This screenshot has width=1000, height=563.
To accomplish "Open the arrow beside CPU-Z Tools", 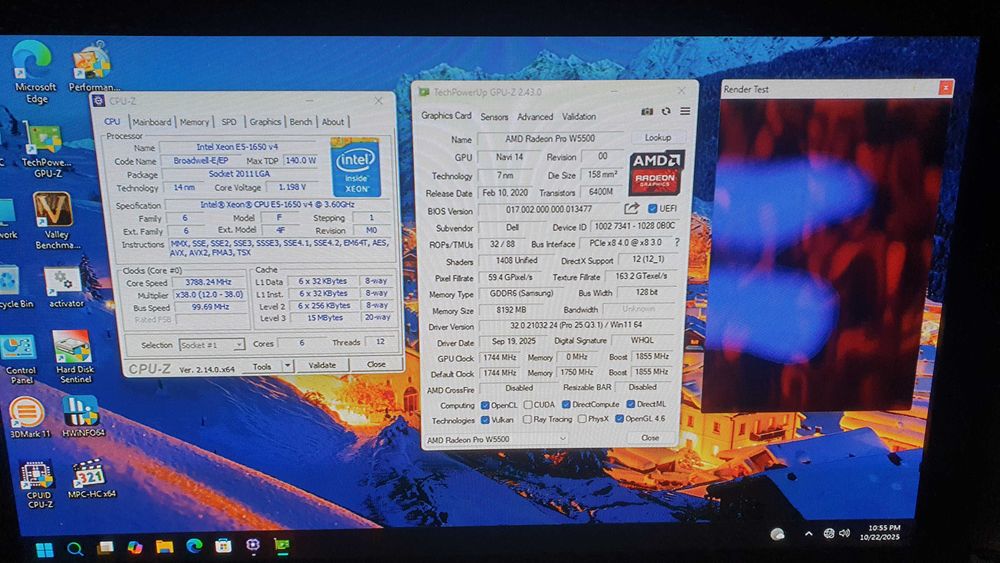I will tap(288, 365).
